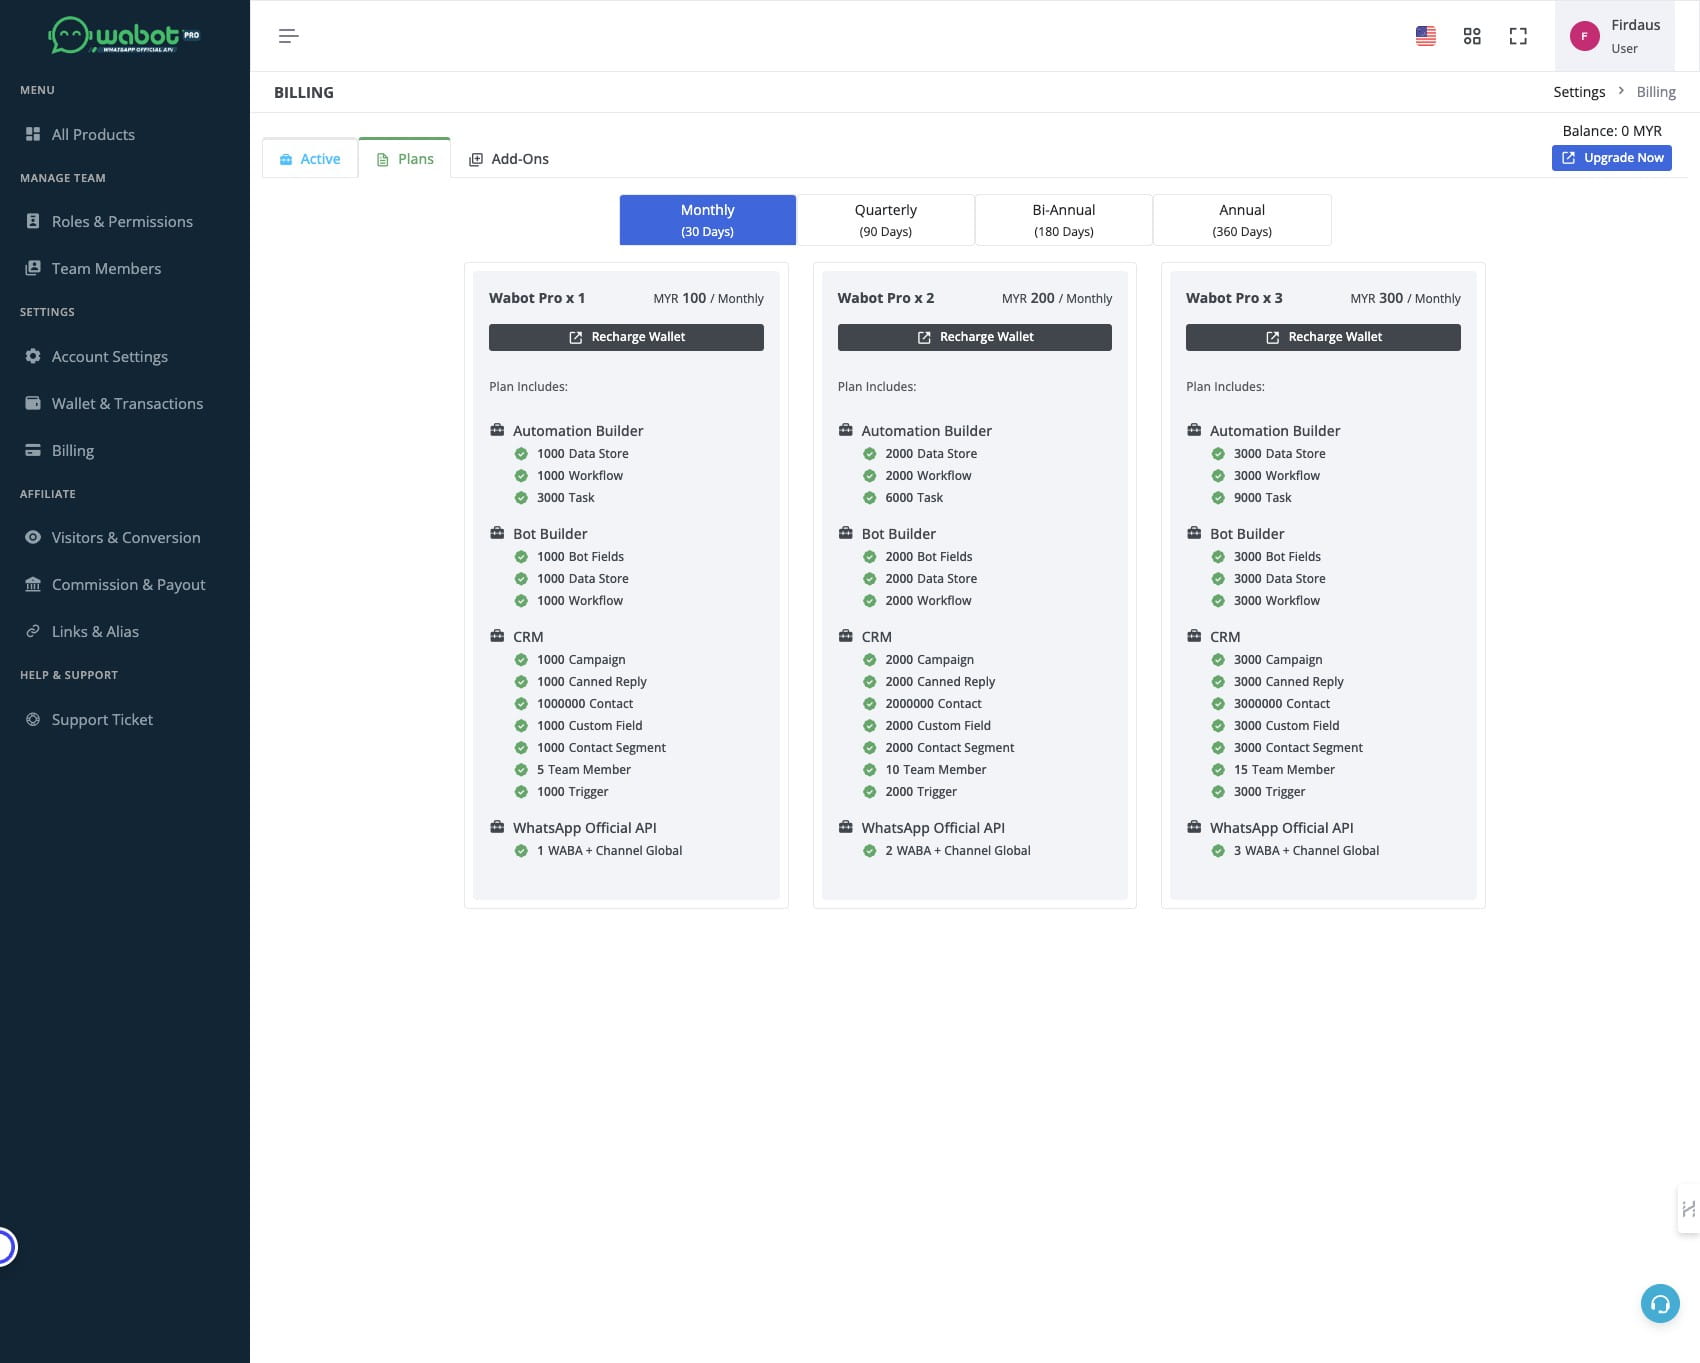The image size is (1700, 1363).
Task: Click the Billing breadcrumb
Action: point(1656,92)
